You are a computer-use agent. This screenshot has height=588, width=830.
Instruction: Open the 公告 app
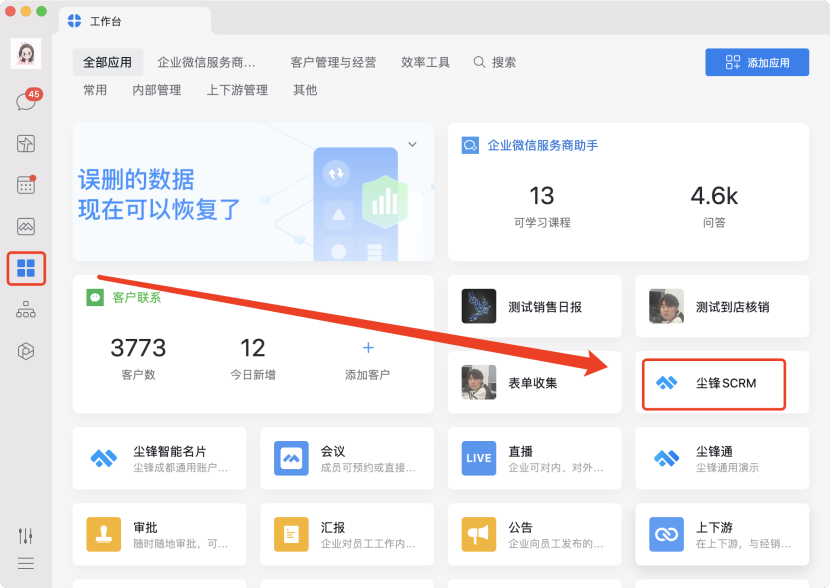[x=535, y=535]
